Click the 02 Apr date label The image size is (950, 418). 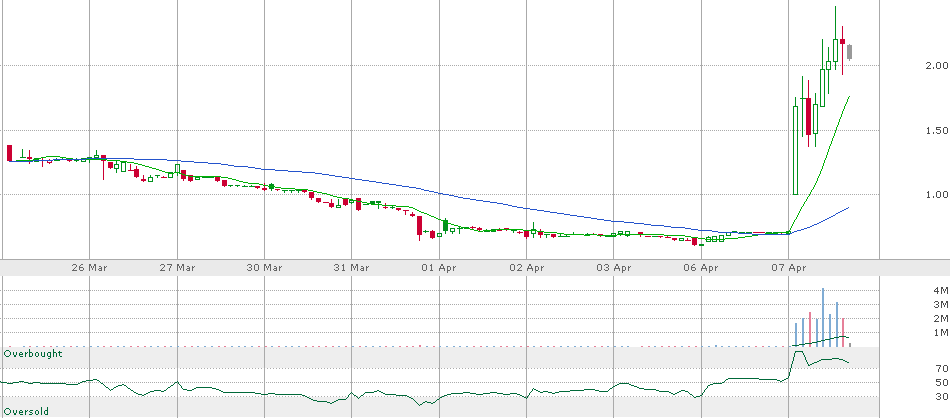pos(526,268)
